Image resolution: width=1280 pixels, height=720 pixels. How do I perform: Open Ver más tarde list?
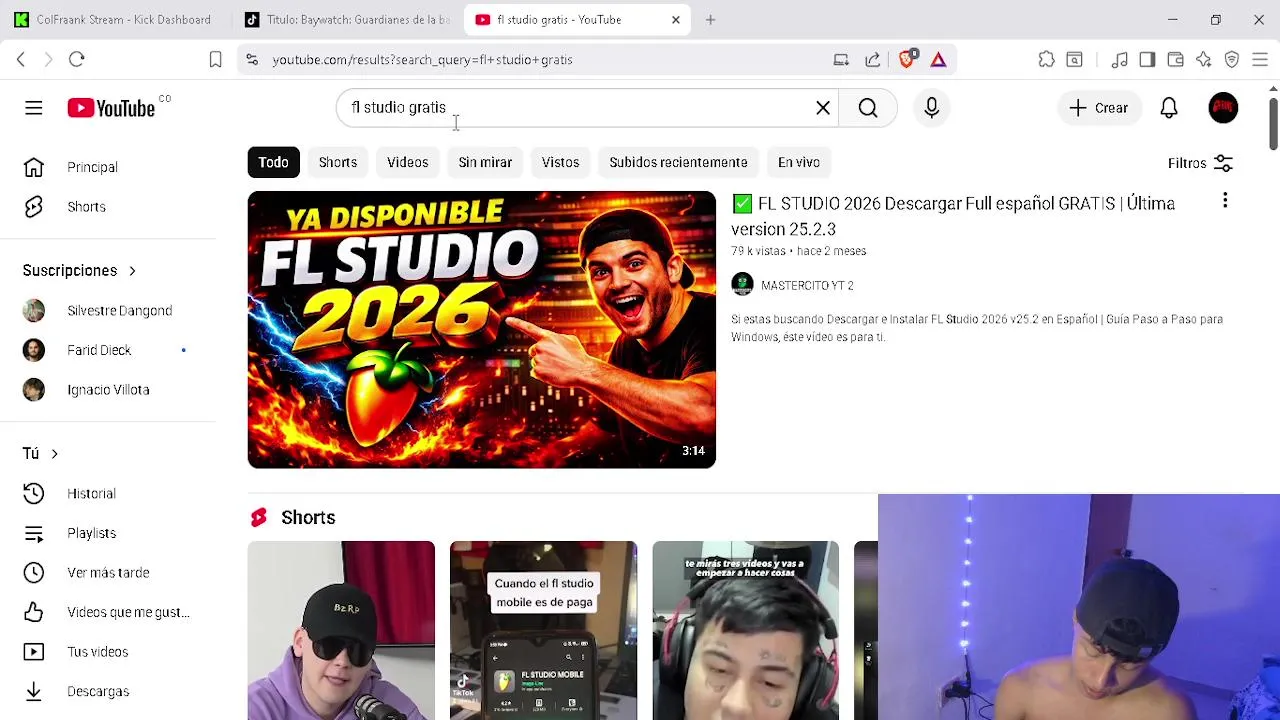(108, 573)
